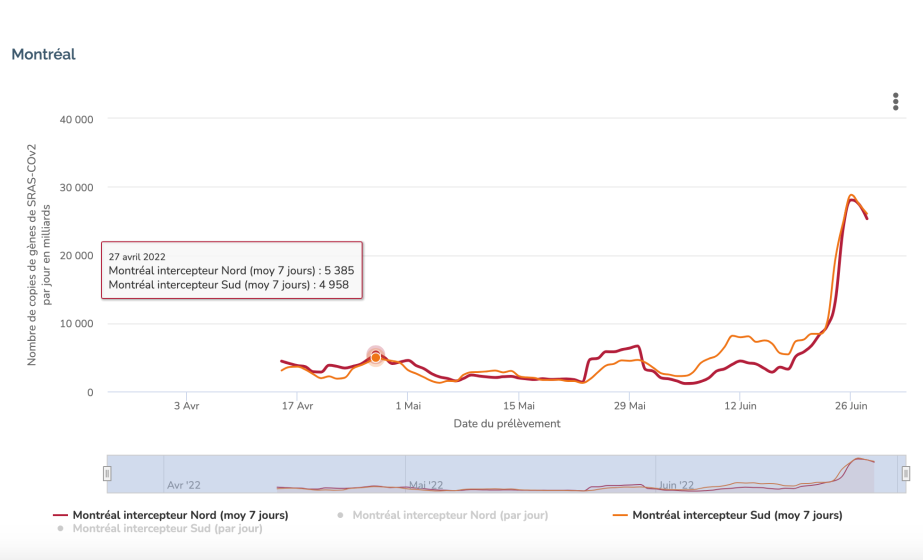The height and width of the screenshot is (560, 923).
Task: Open the chart options three-dot menu
Action: pyautogui.click(x=895, y=102)
